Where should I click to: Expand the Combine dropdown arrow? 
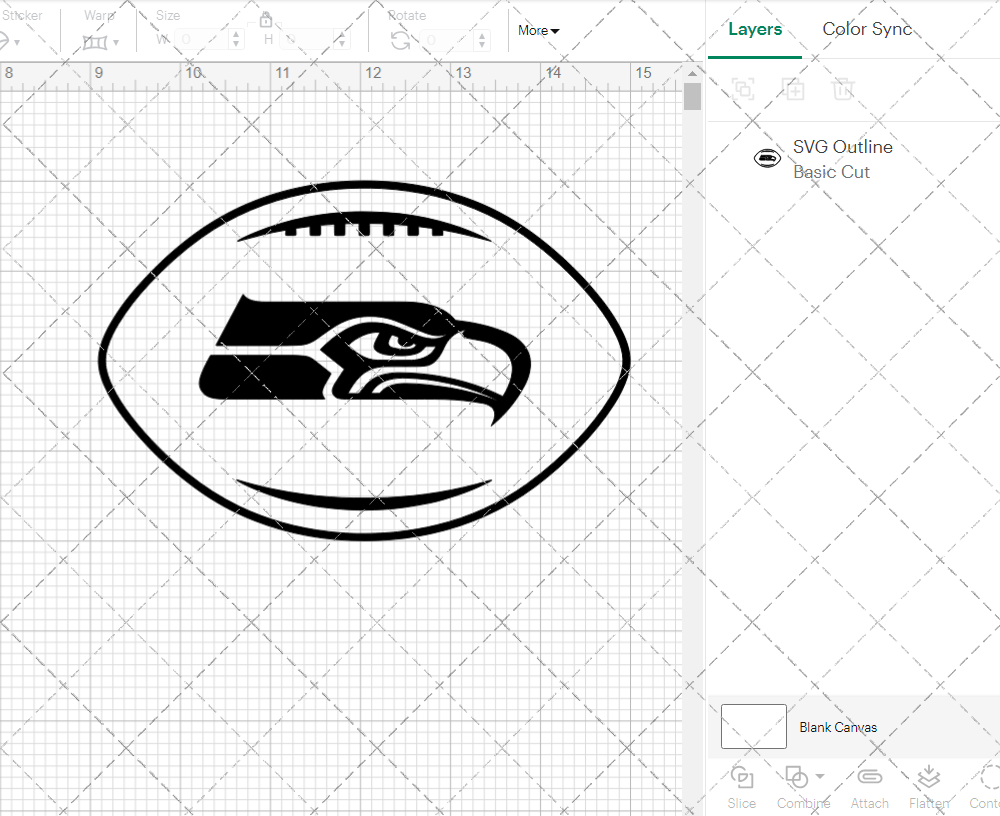click(820, 776)
